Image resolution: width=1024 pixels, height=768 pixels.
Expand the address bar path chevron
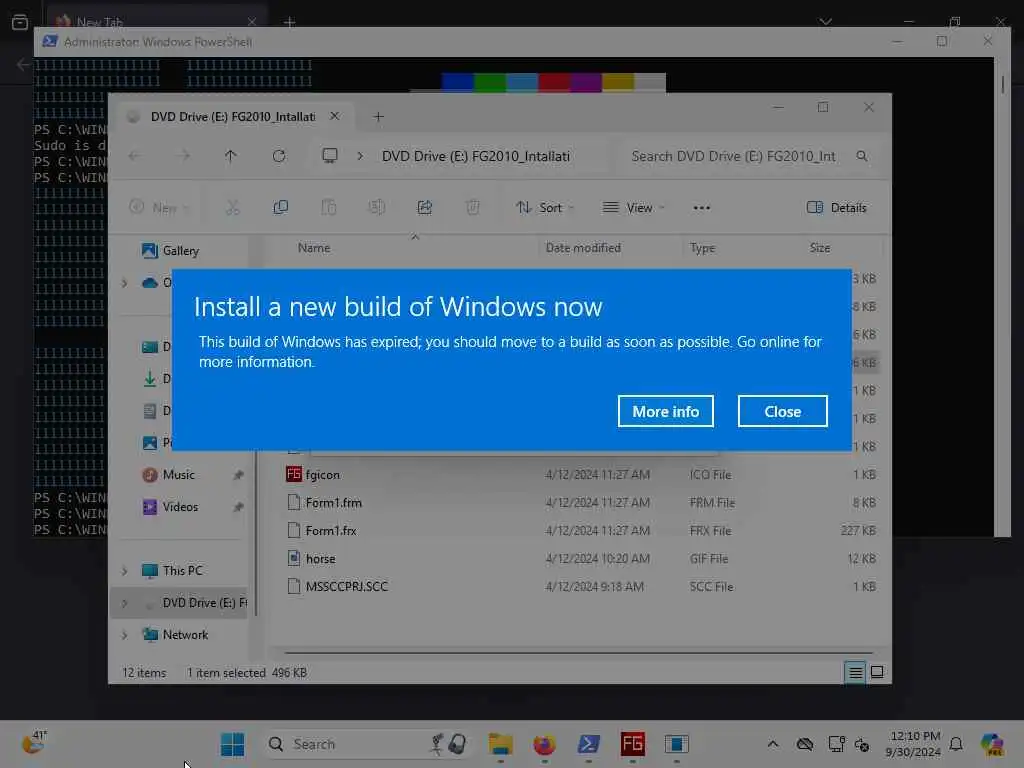tap(360, 156)
